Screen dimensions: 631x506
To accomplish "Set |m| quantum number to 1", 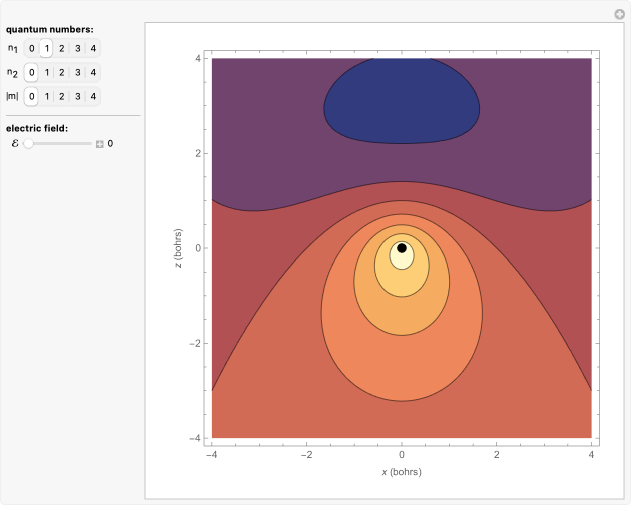I will [x=47, y=97].
